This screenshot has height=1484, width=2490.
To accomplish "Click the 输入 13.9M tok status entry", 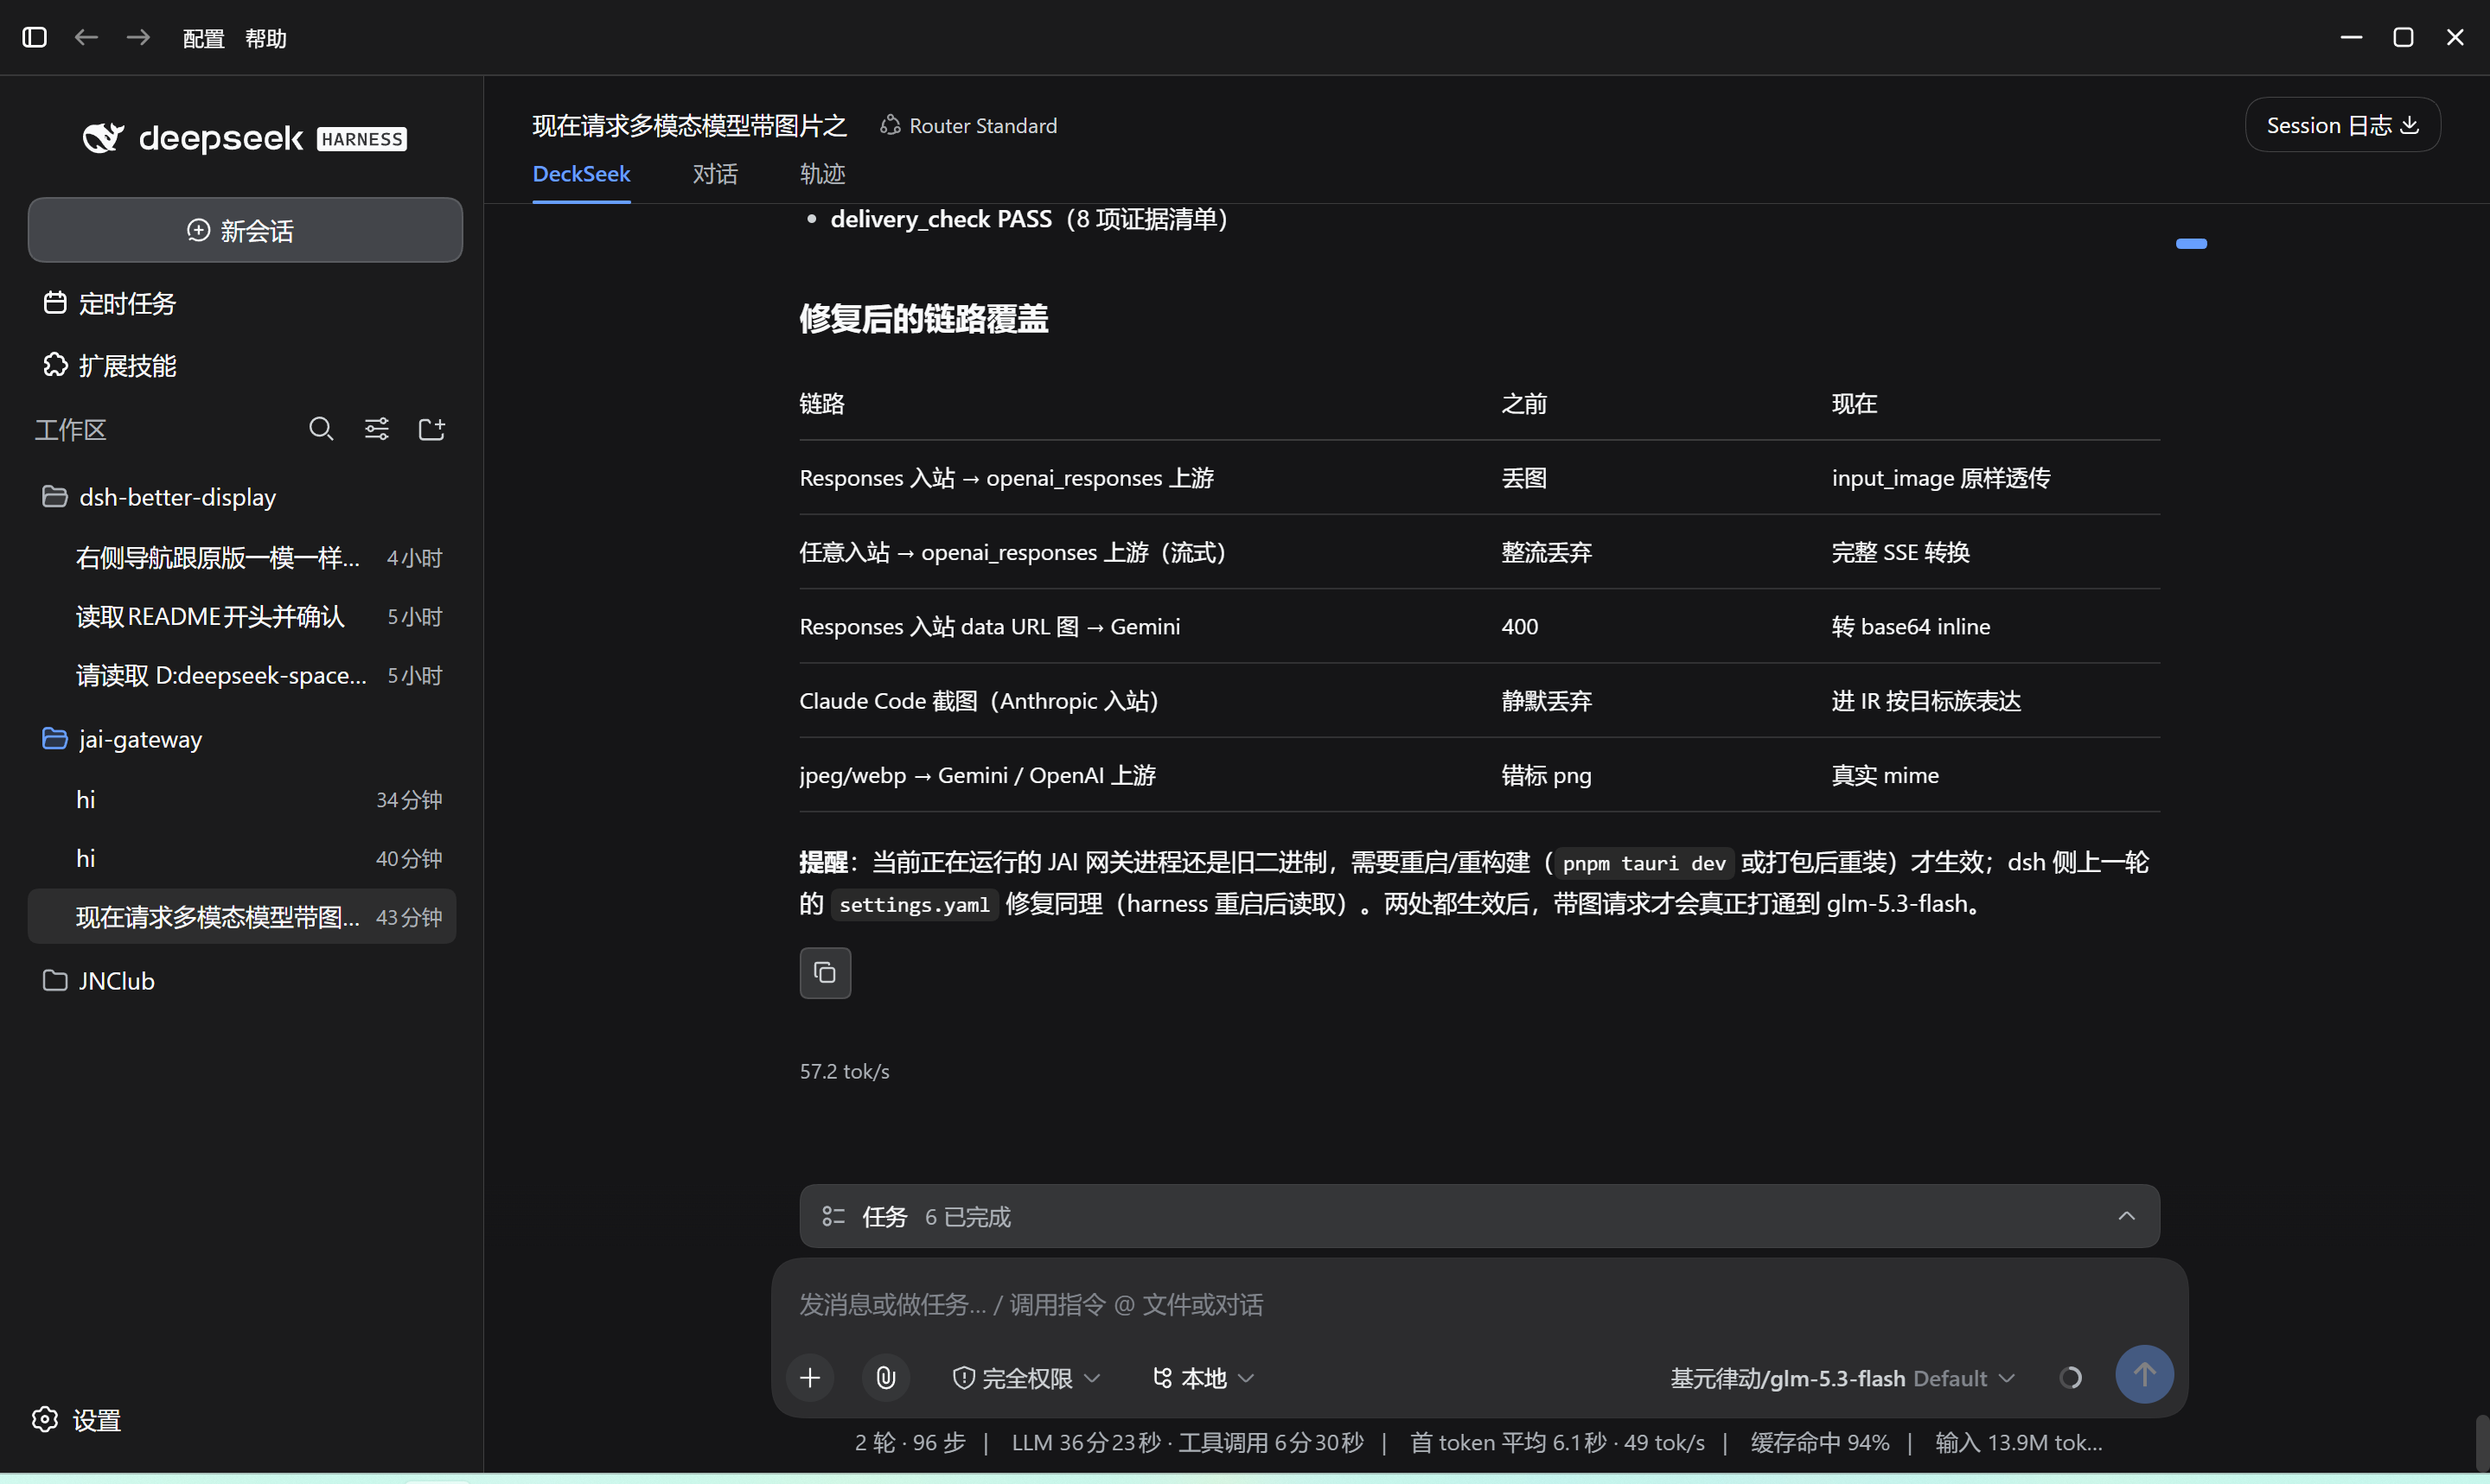I will (x=2018, y=1442).
